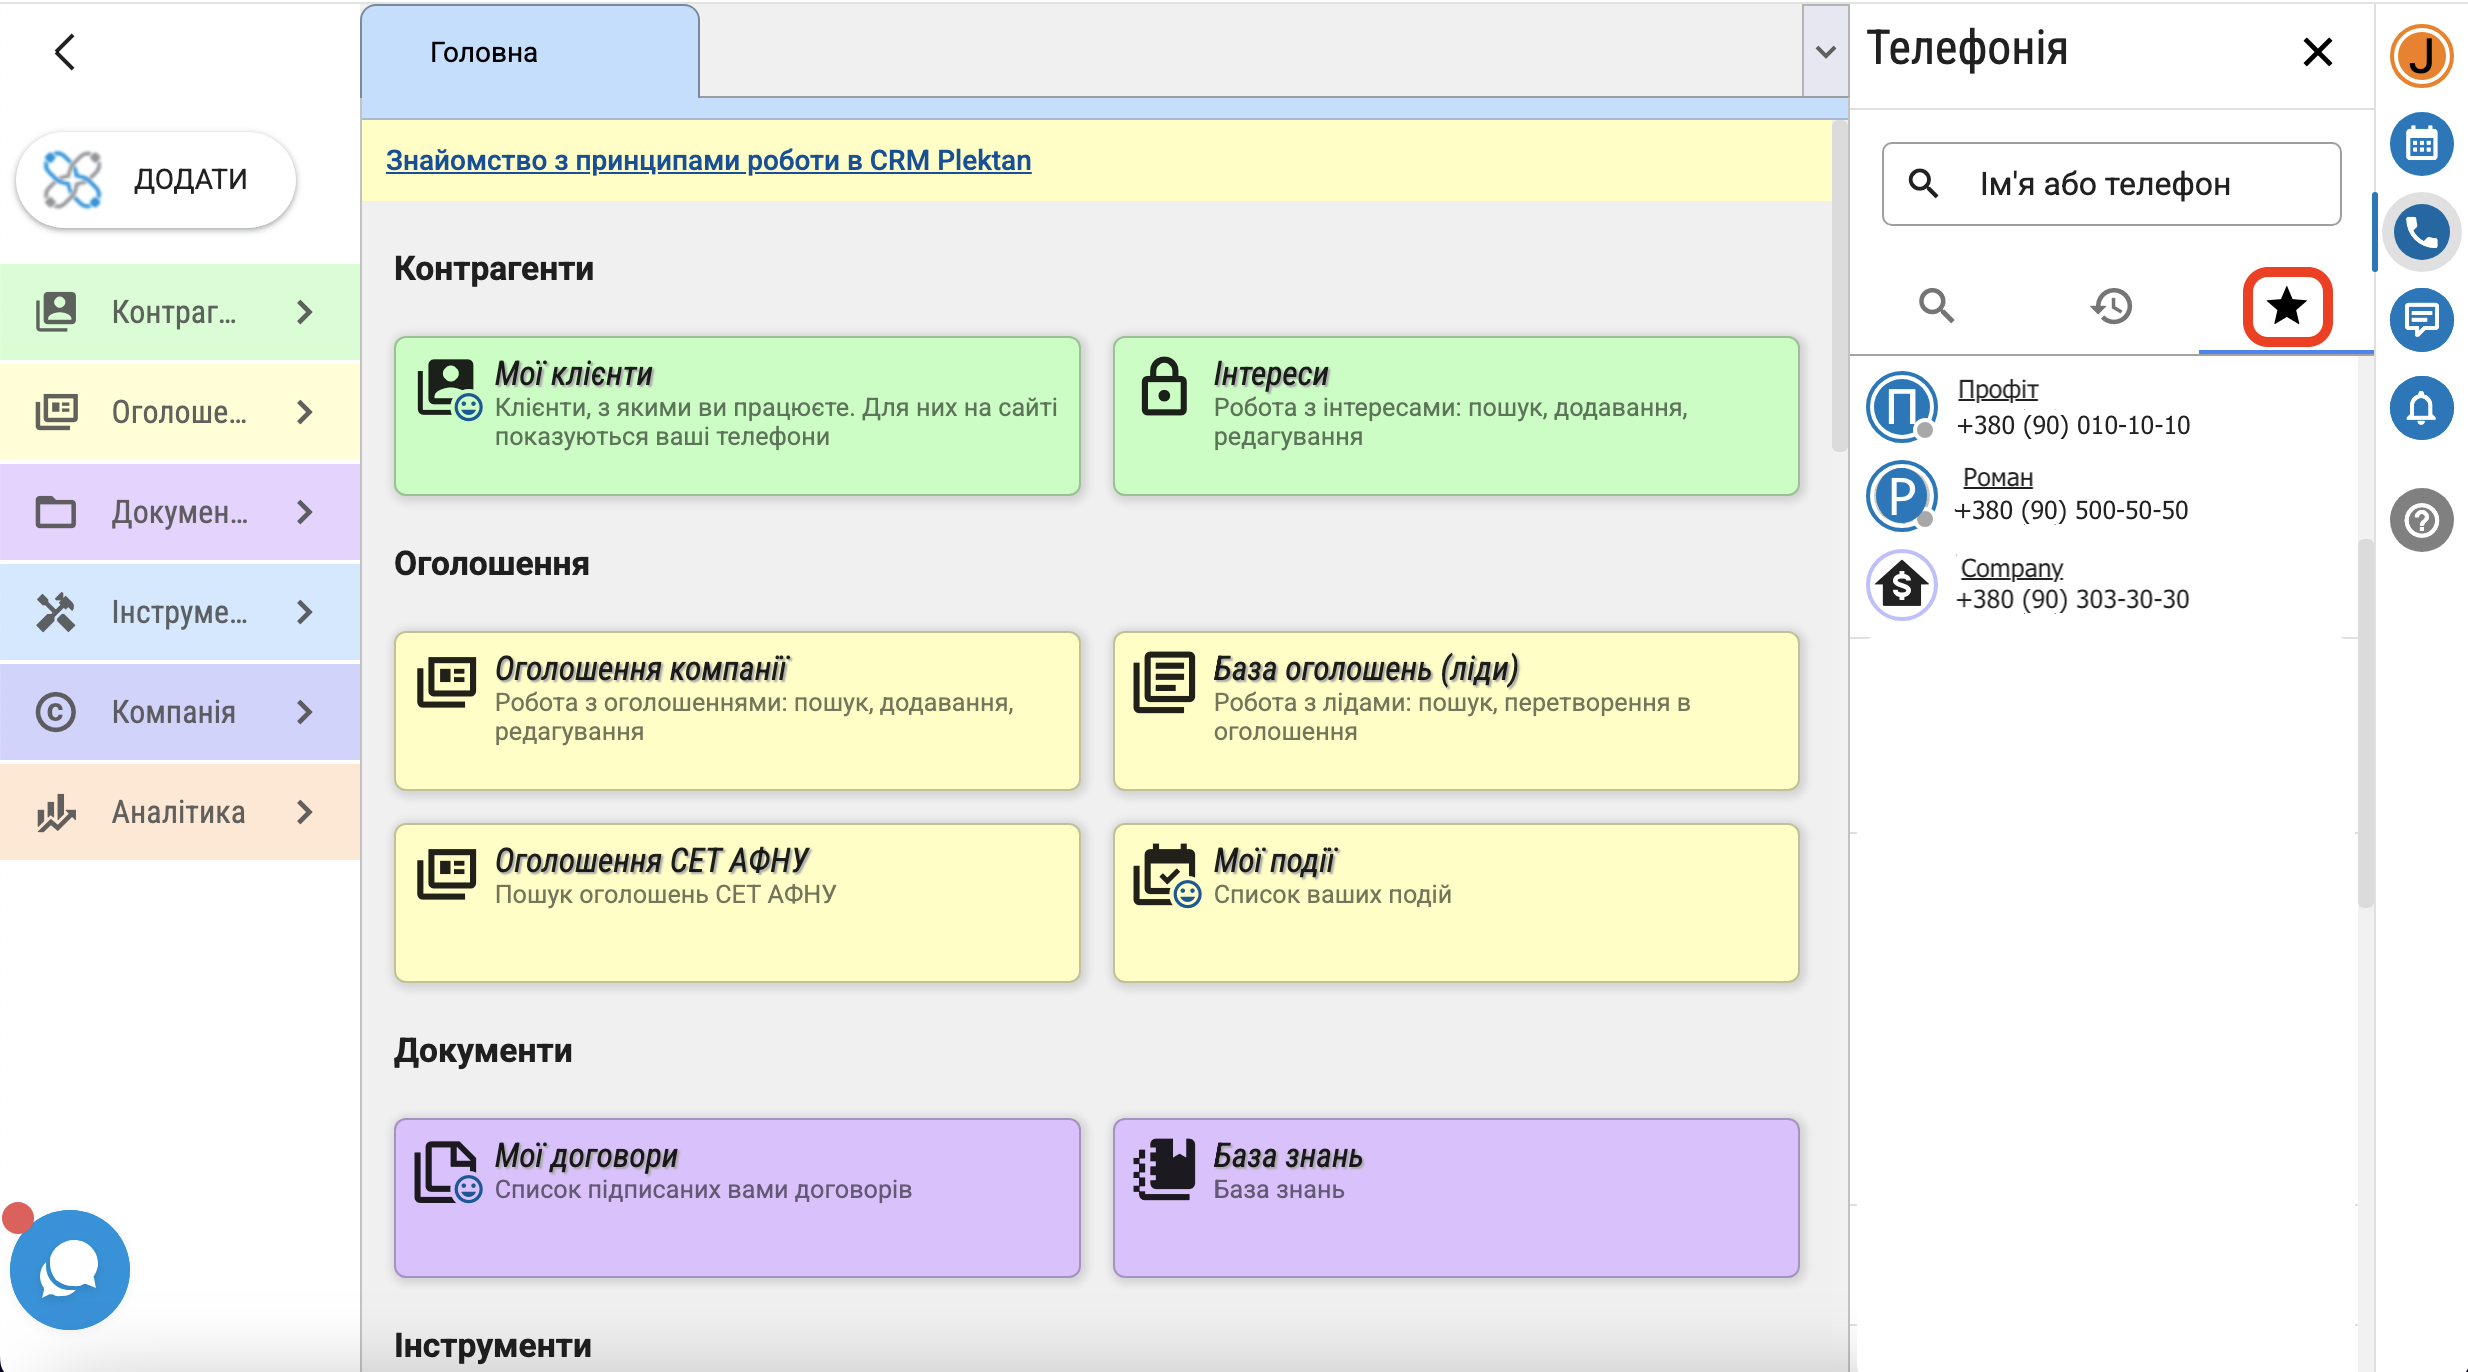This screenshot has width=2468, height=1372.
Task: Open call history tab icon
Action: click(x=2111, y=306)
